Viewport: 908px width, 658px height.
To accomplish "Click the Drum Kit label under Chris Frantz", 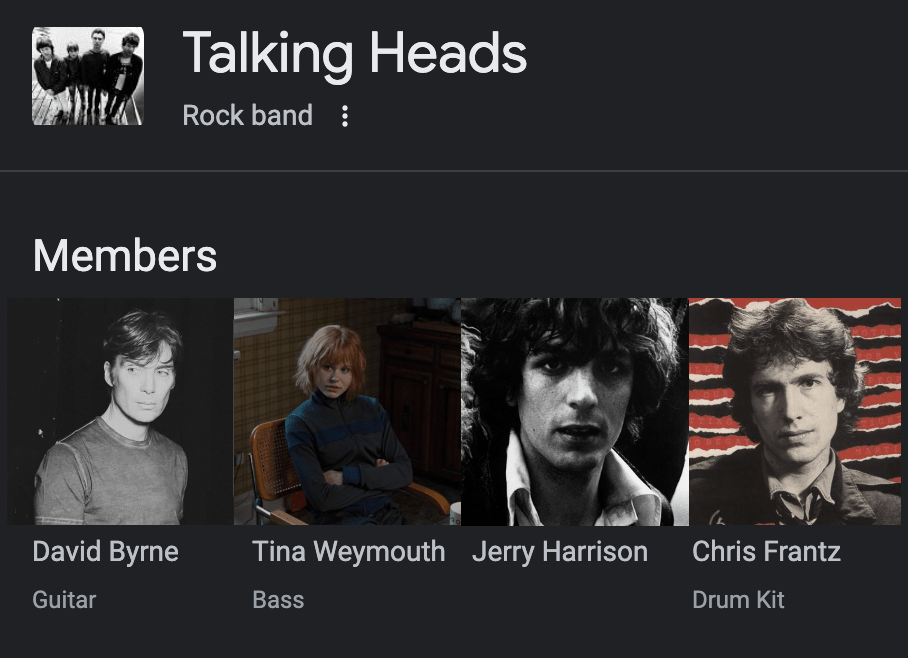I will [738, 600].
